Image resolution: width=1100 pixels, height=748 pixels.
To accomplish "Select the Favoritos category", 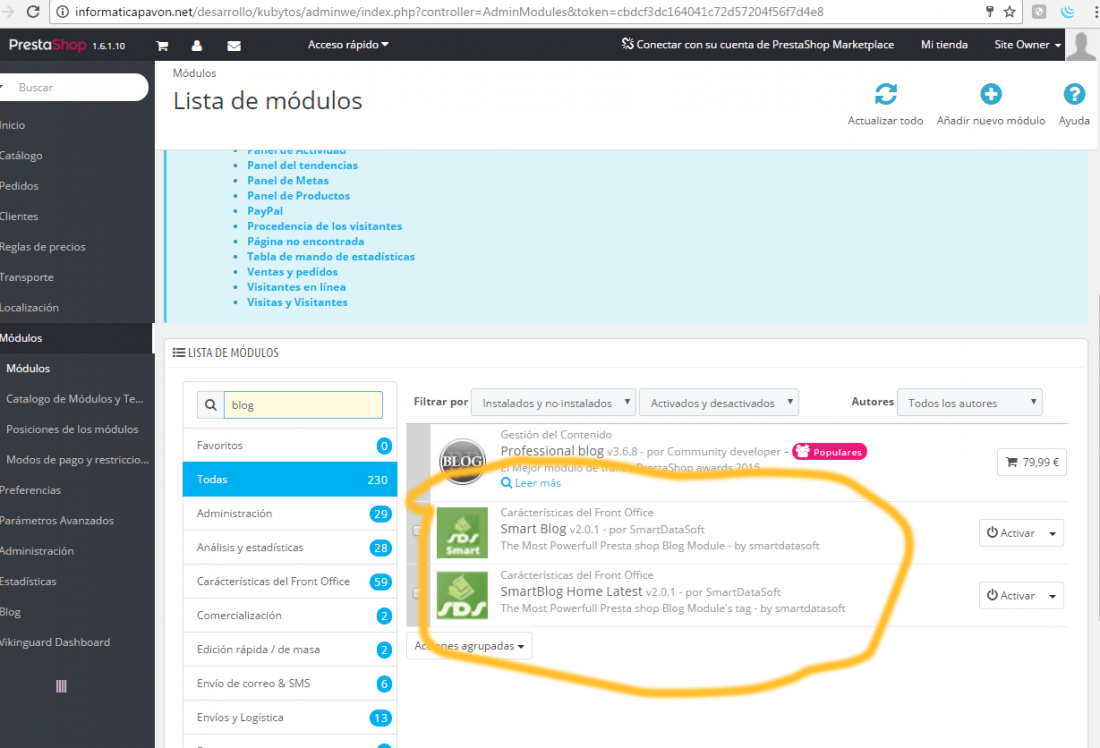I will pos(290,446).
